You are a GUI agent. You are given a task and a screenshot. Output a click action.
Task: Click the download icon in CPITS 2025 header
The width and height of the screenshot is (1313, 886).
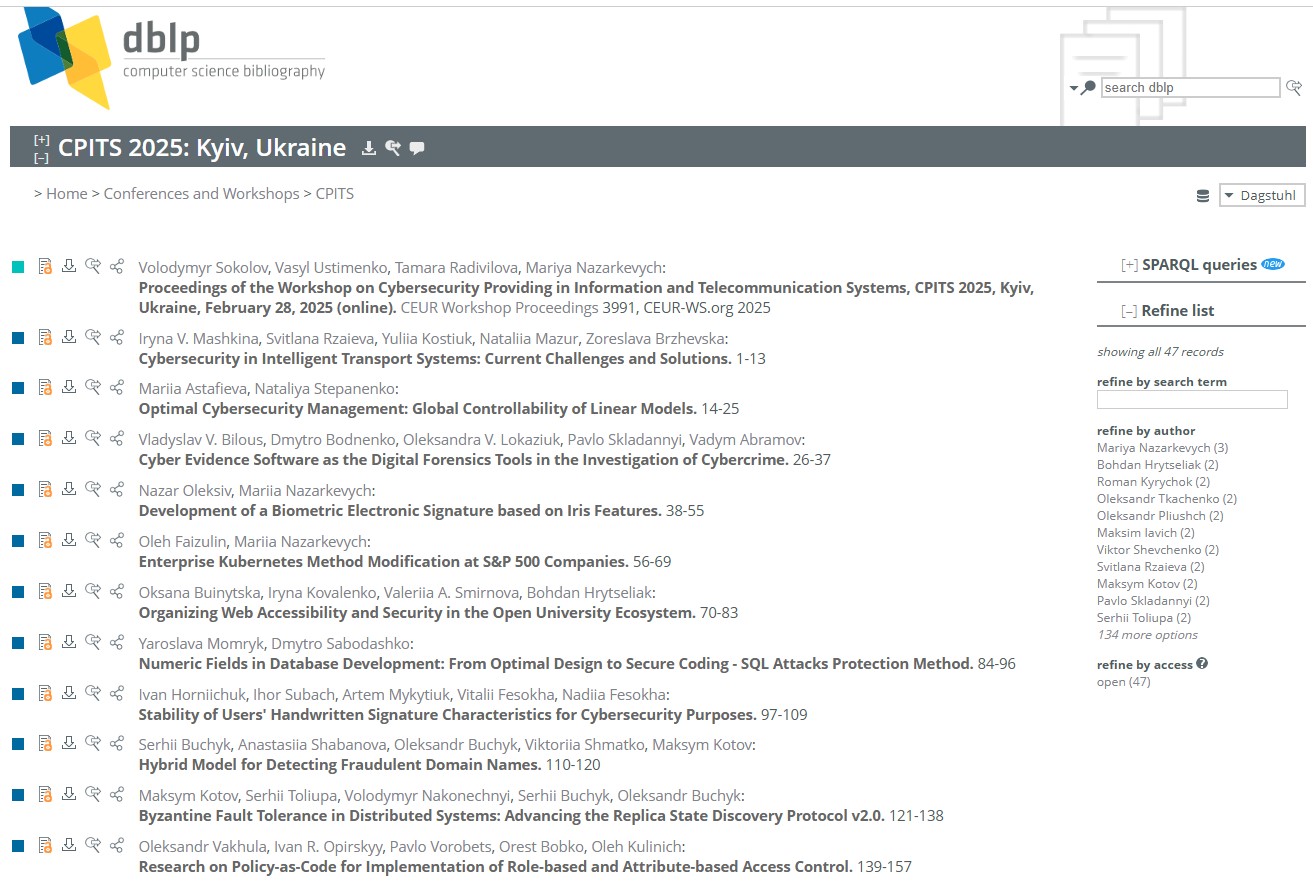tap(369, 148)
